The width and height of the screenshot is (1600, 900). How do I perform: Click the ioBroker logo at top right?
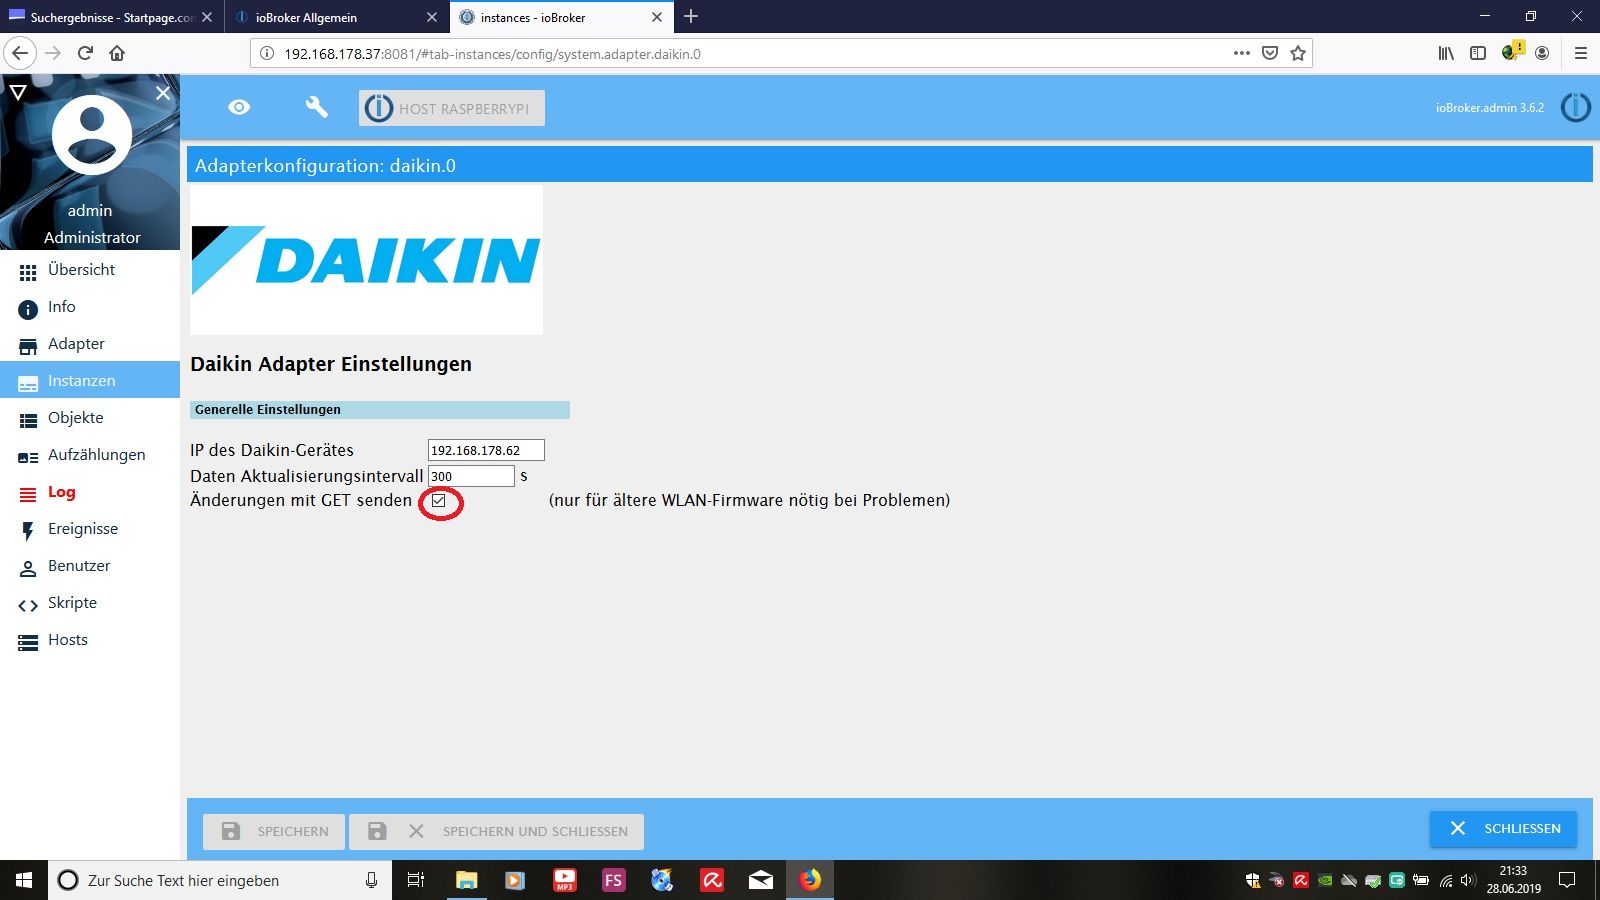coord(1575,107)
